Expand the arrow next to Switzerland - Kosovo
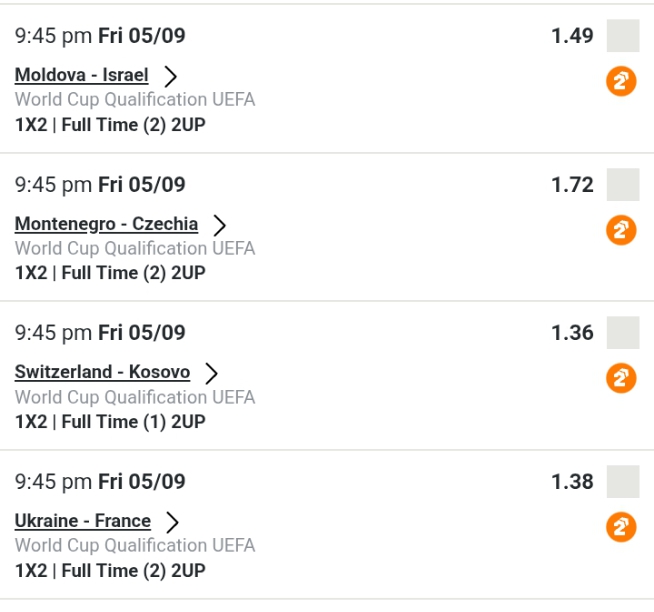The height and width of the screenshot is (612, 654). pos(211,373)
